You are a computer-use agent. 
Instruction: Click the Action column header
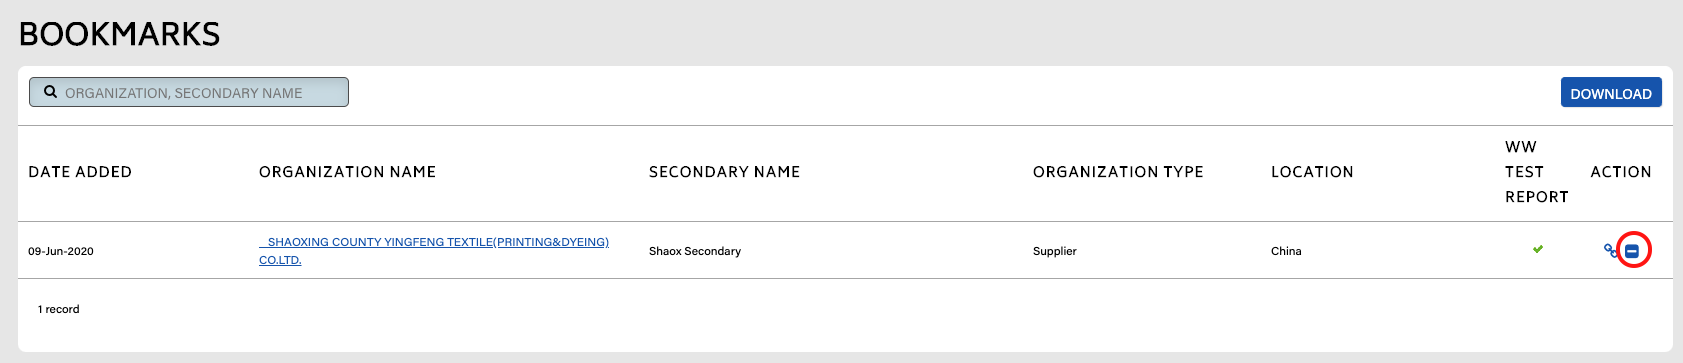click(1621, 172)
